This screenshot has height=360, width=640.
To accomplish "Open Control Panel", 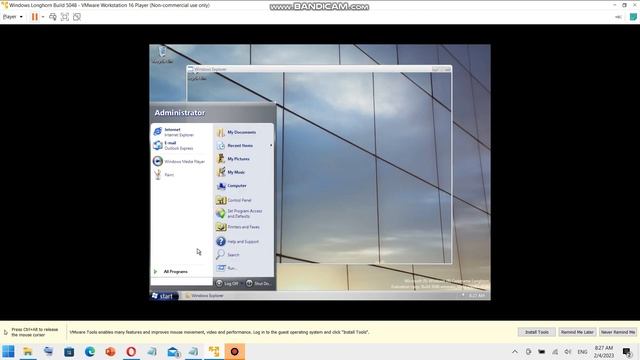I will click(x=234, y=200).
